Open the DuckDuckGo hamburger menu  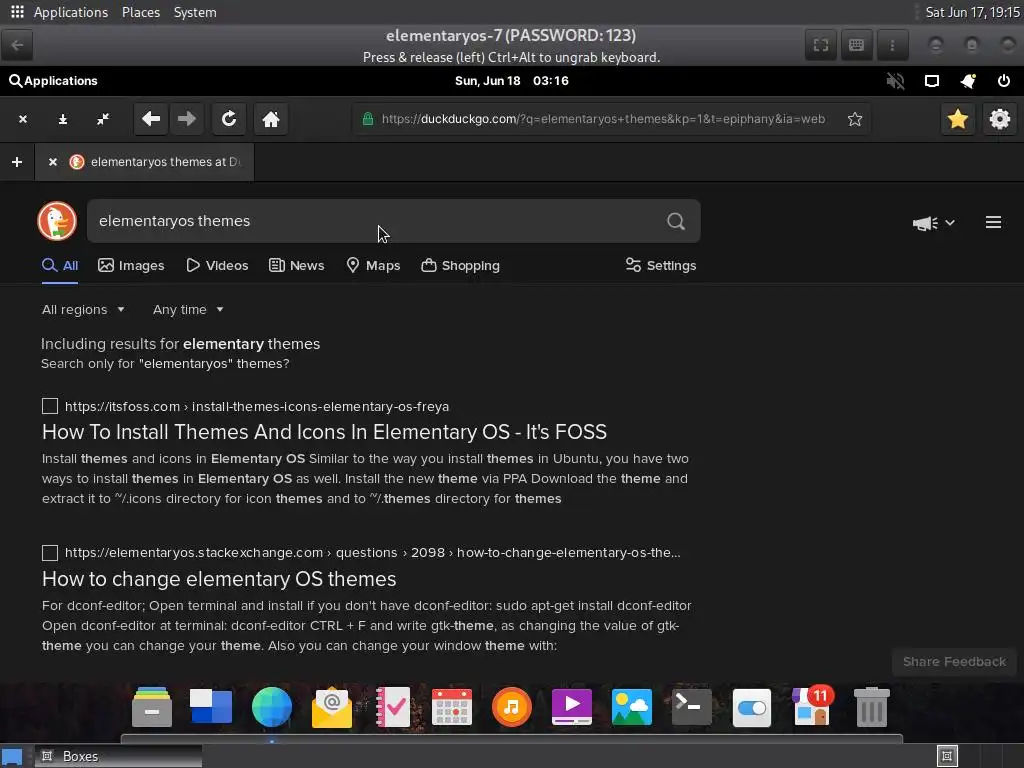pos(993,222)
